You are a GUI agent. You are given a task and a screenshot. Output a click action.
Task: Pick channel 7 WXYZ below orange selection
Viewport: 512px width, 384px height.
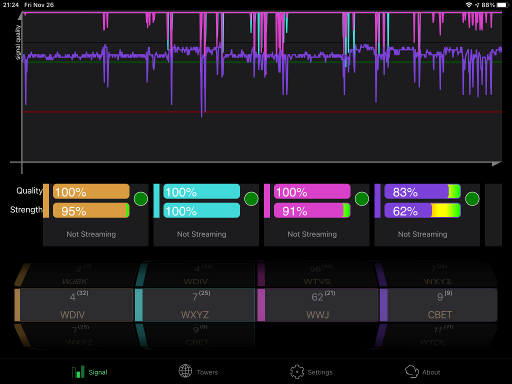pos(77,335)
